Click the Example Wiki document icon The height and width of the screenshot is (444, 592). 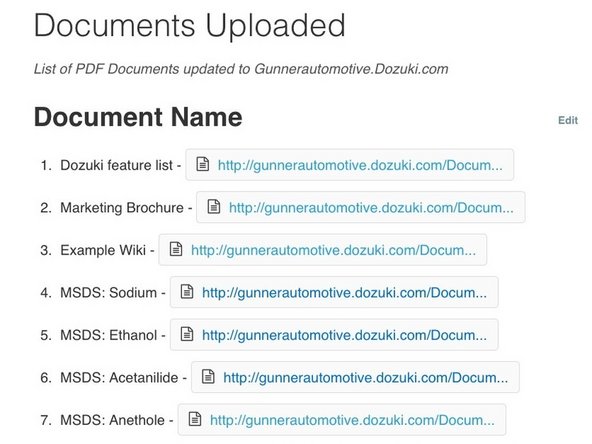176,249
